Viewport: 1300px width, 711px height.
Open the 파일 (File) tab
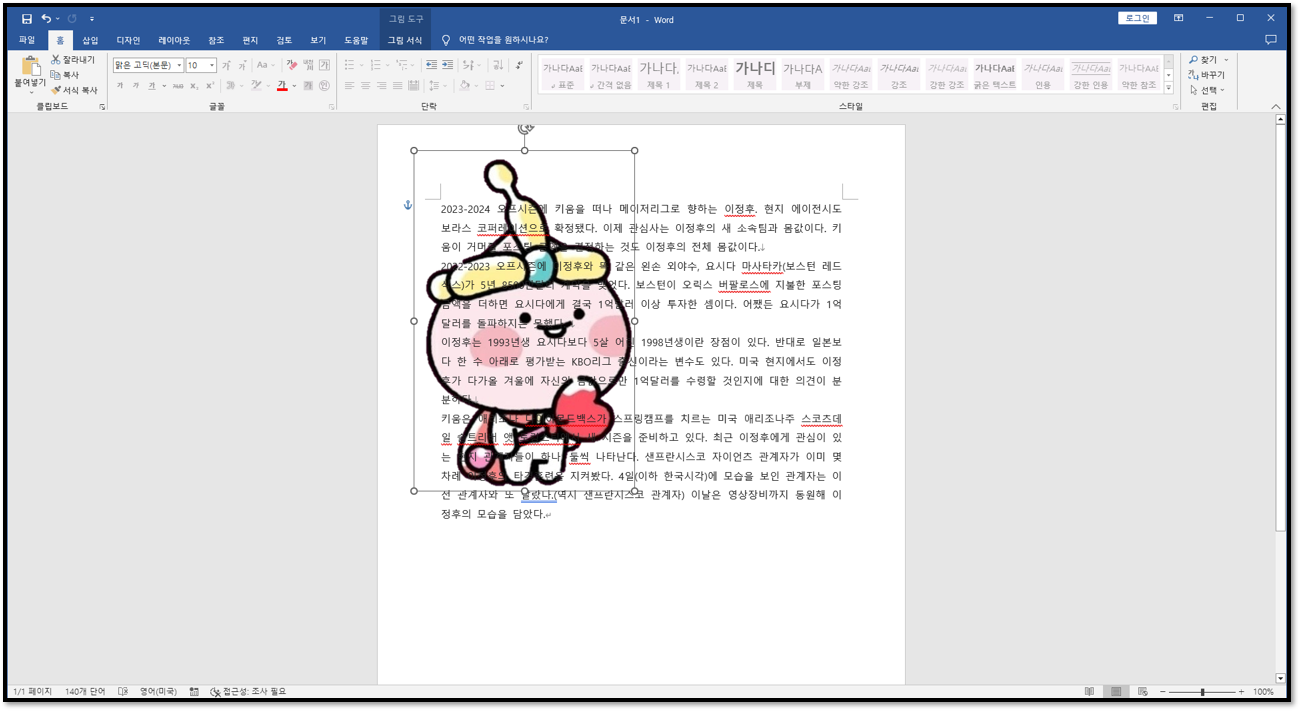pyautogui.click(x=27, y=40)
